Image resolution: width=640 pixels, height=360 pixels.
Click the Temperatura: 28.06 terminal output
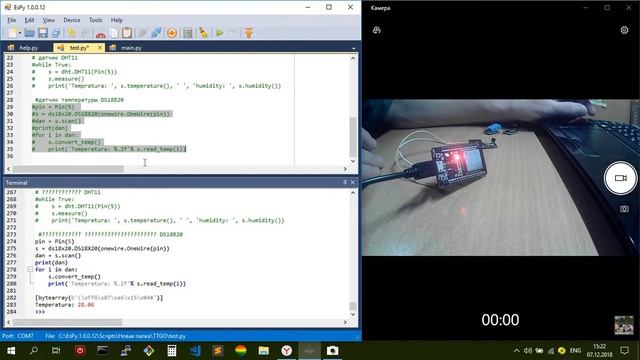tap(64, 305)
